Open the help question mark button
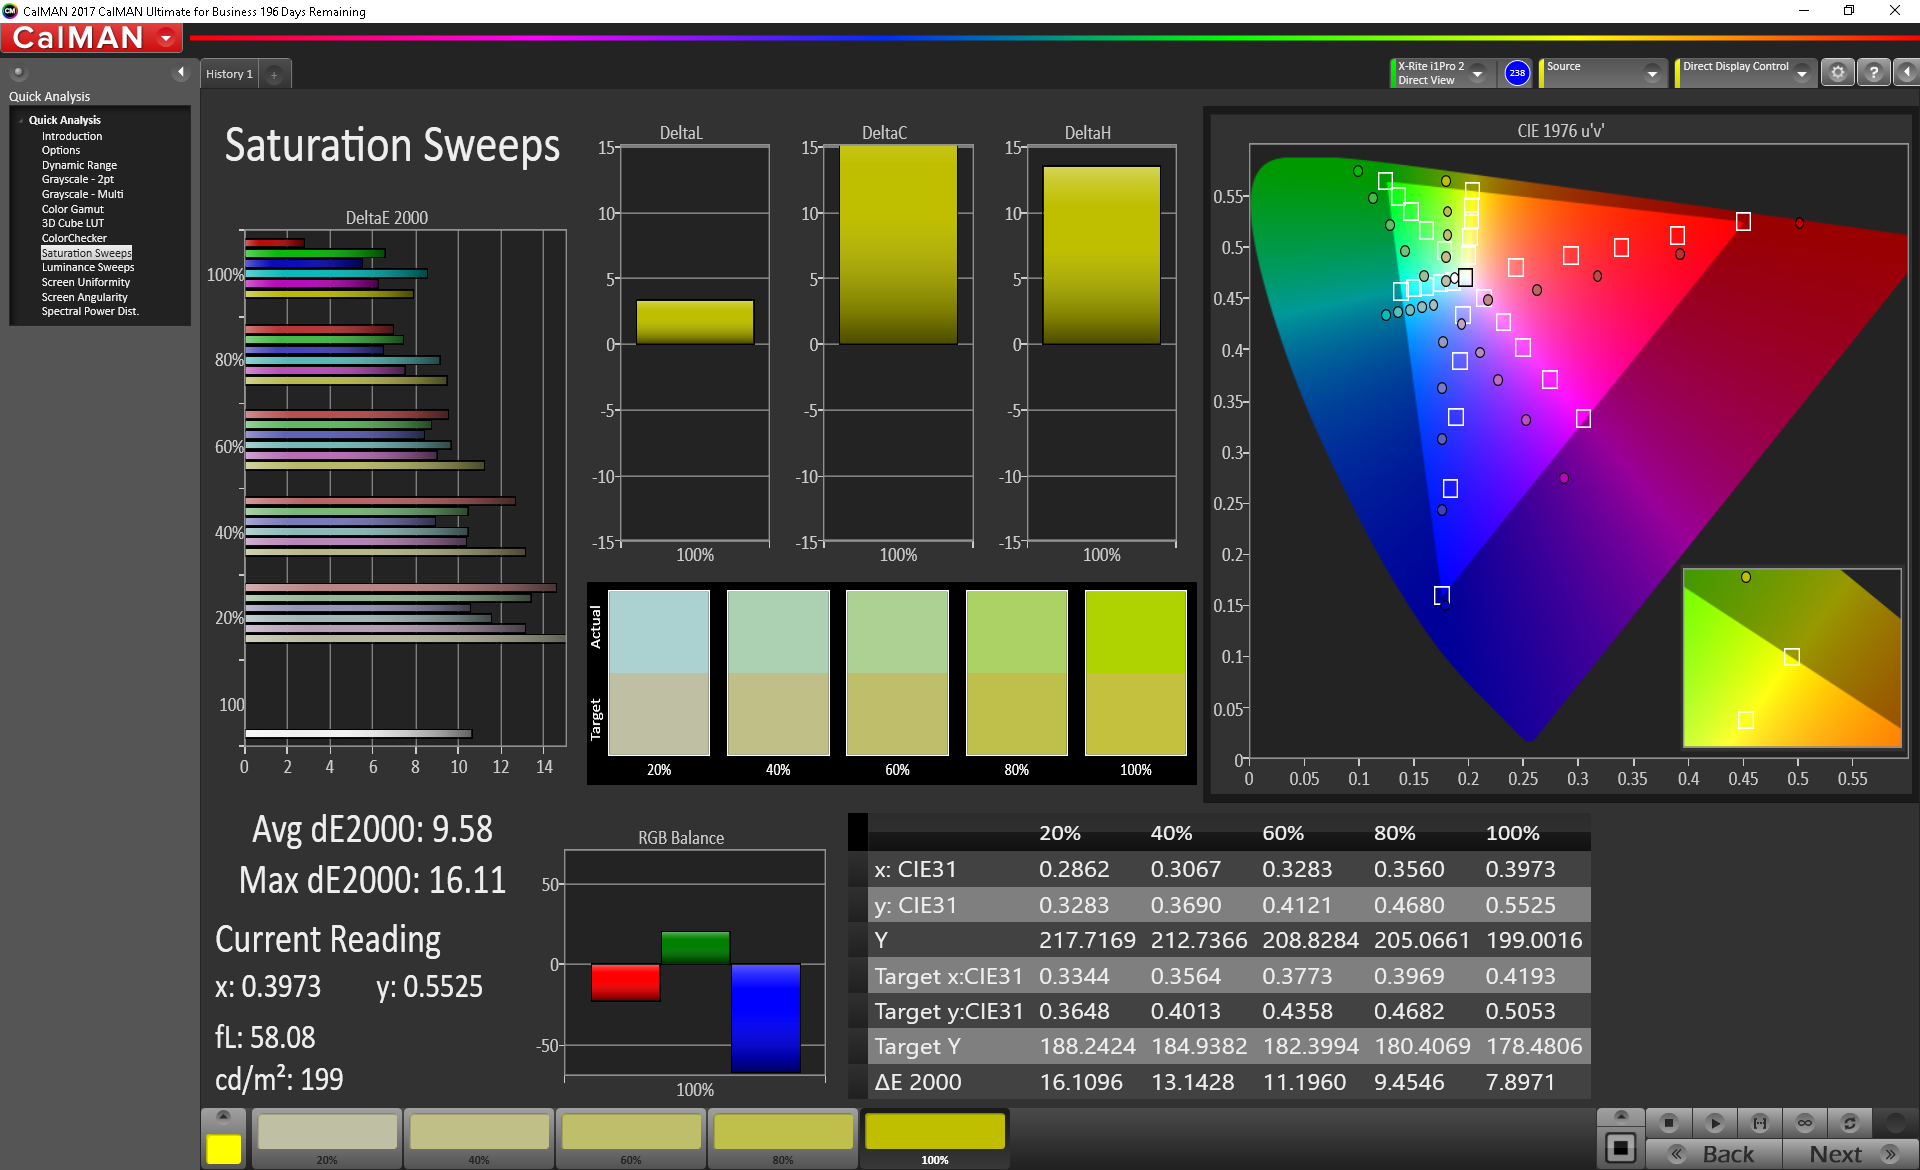Viewport: 1920px width, 1170px height. [1874, 73]
